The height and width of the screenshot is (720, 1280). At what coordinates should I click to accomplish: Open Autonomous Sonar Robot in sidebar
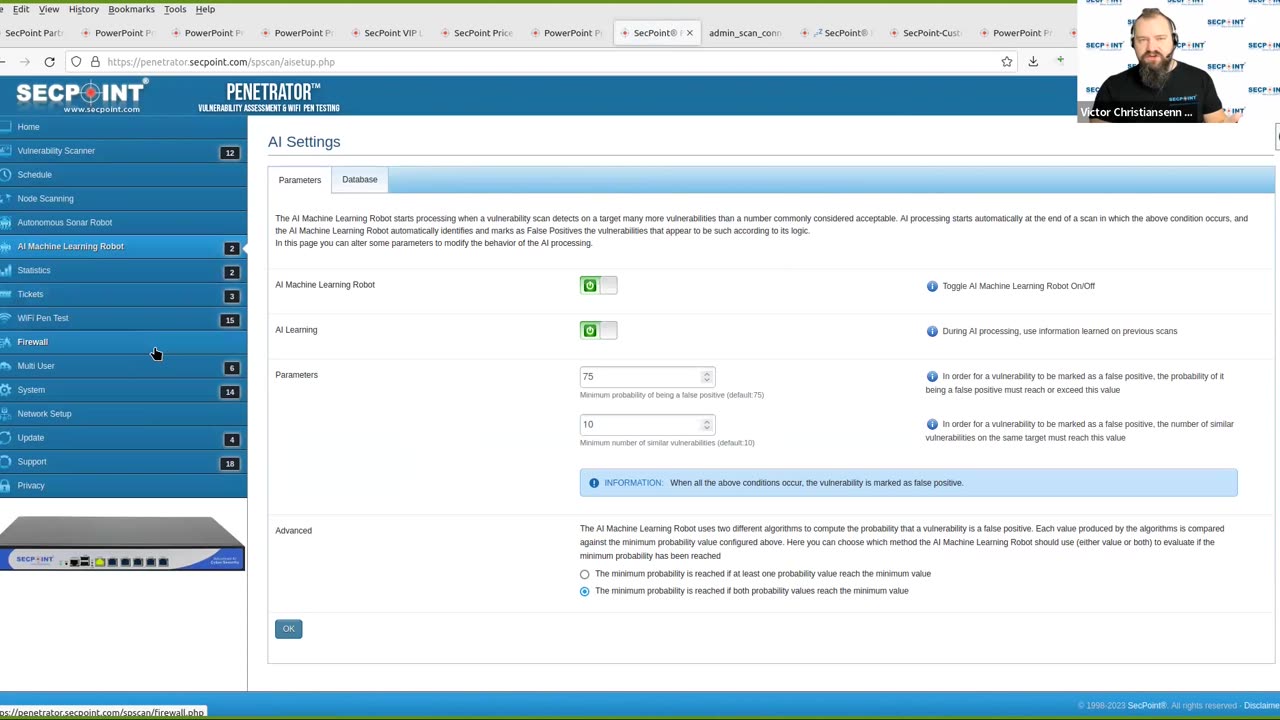123,223
